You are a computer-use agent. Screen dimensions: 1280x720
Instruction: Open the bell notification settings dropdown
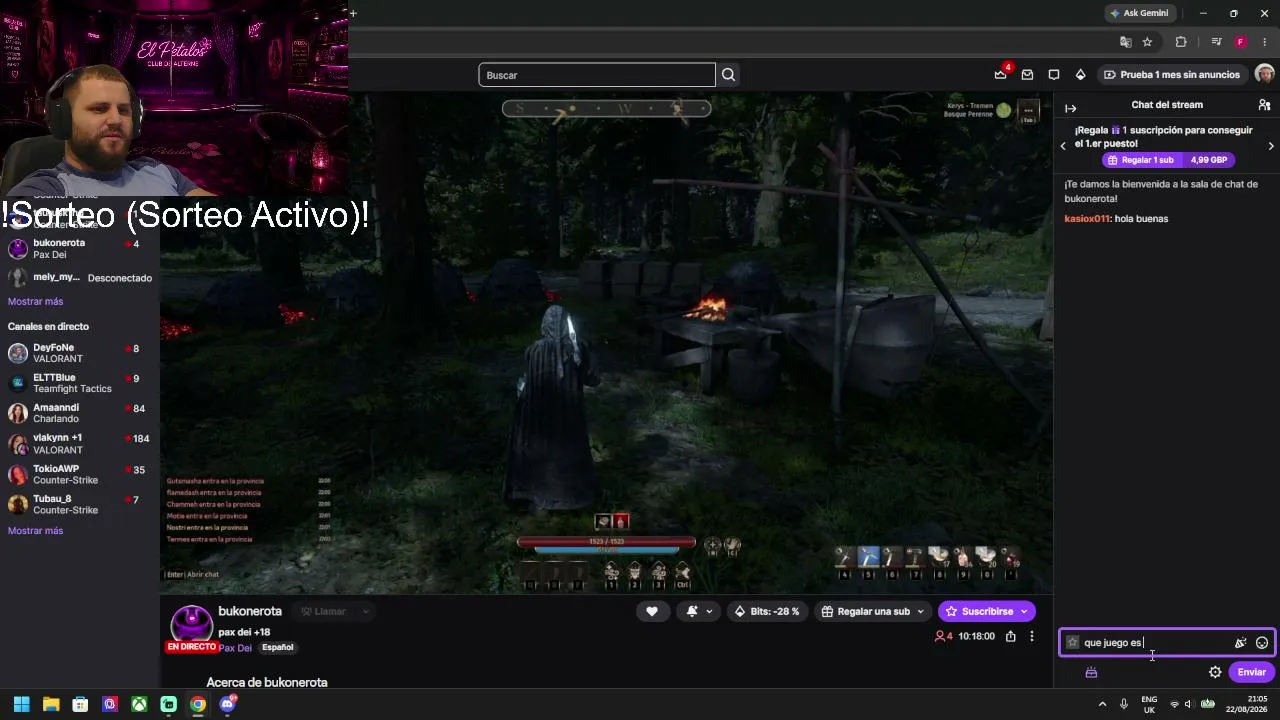[x=699, y=611]
